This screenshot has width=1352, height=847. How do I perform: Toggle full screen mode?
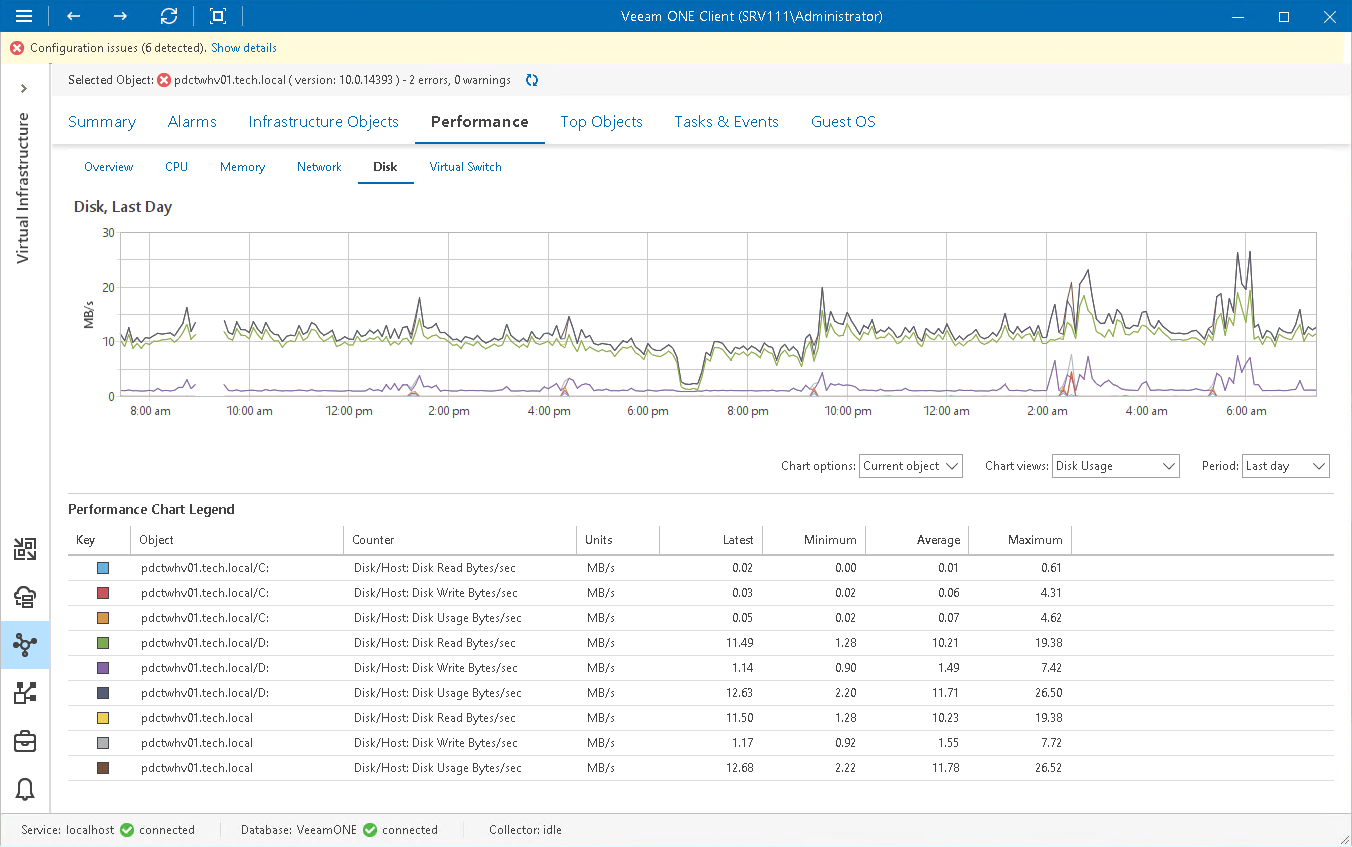(216, 16)
